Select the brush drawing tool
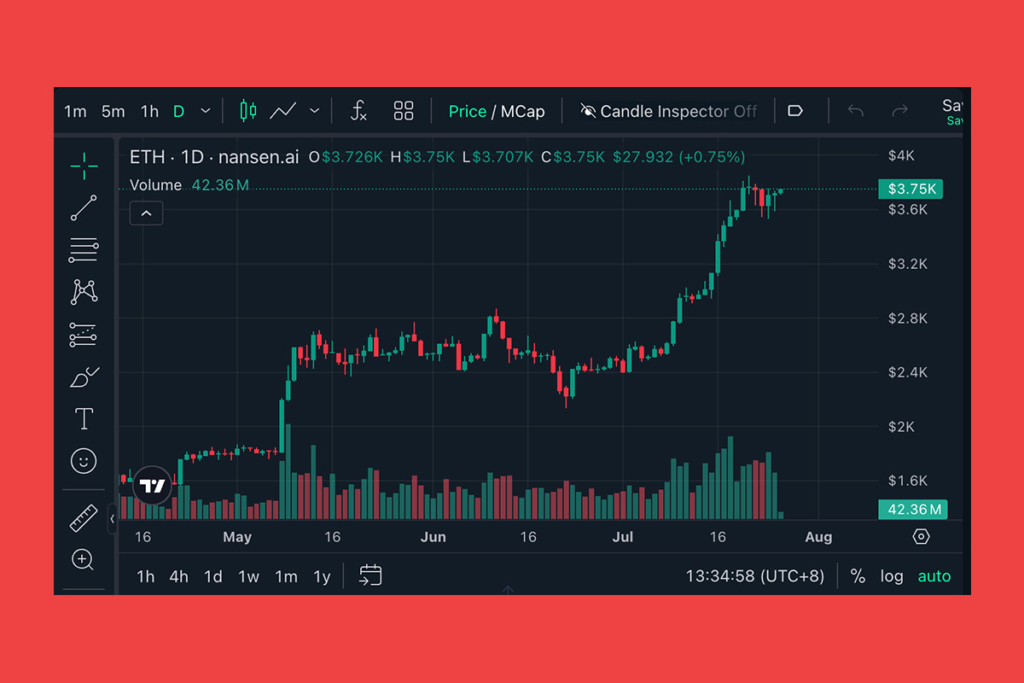Image resolution: width=1024 pixels, height=683 pixels. (84, 377)
